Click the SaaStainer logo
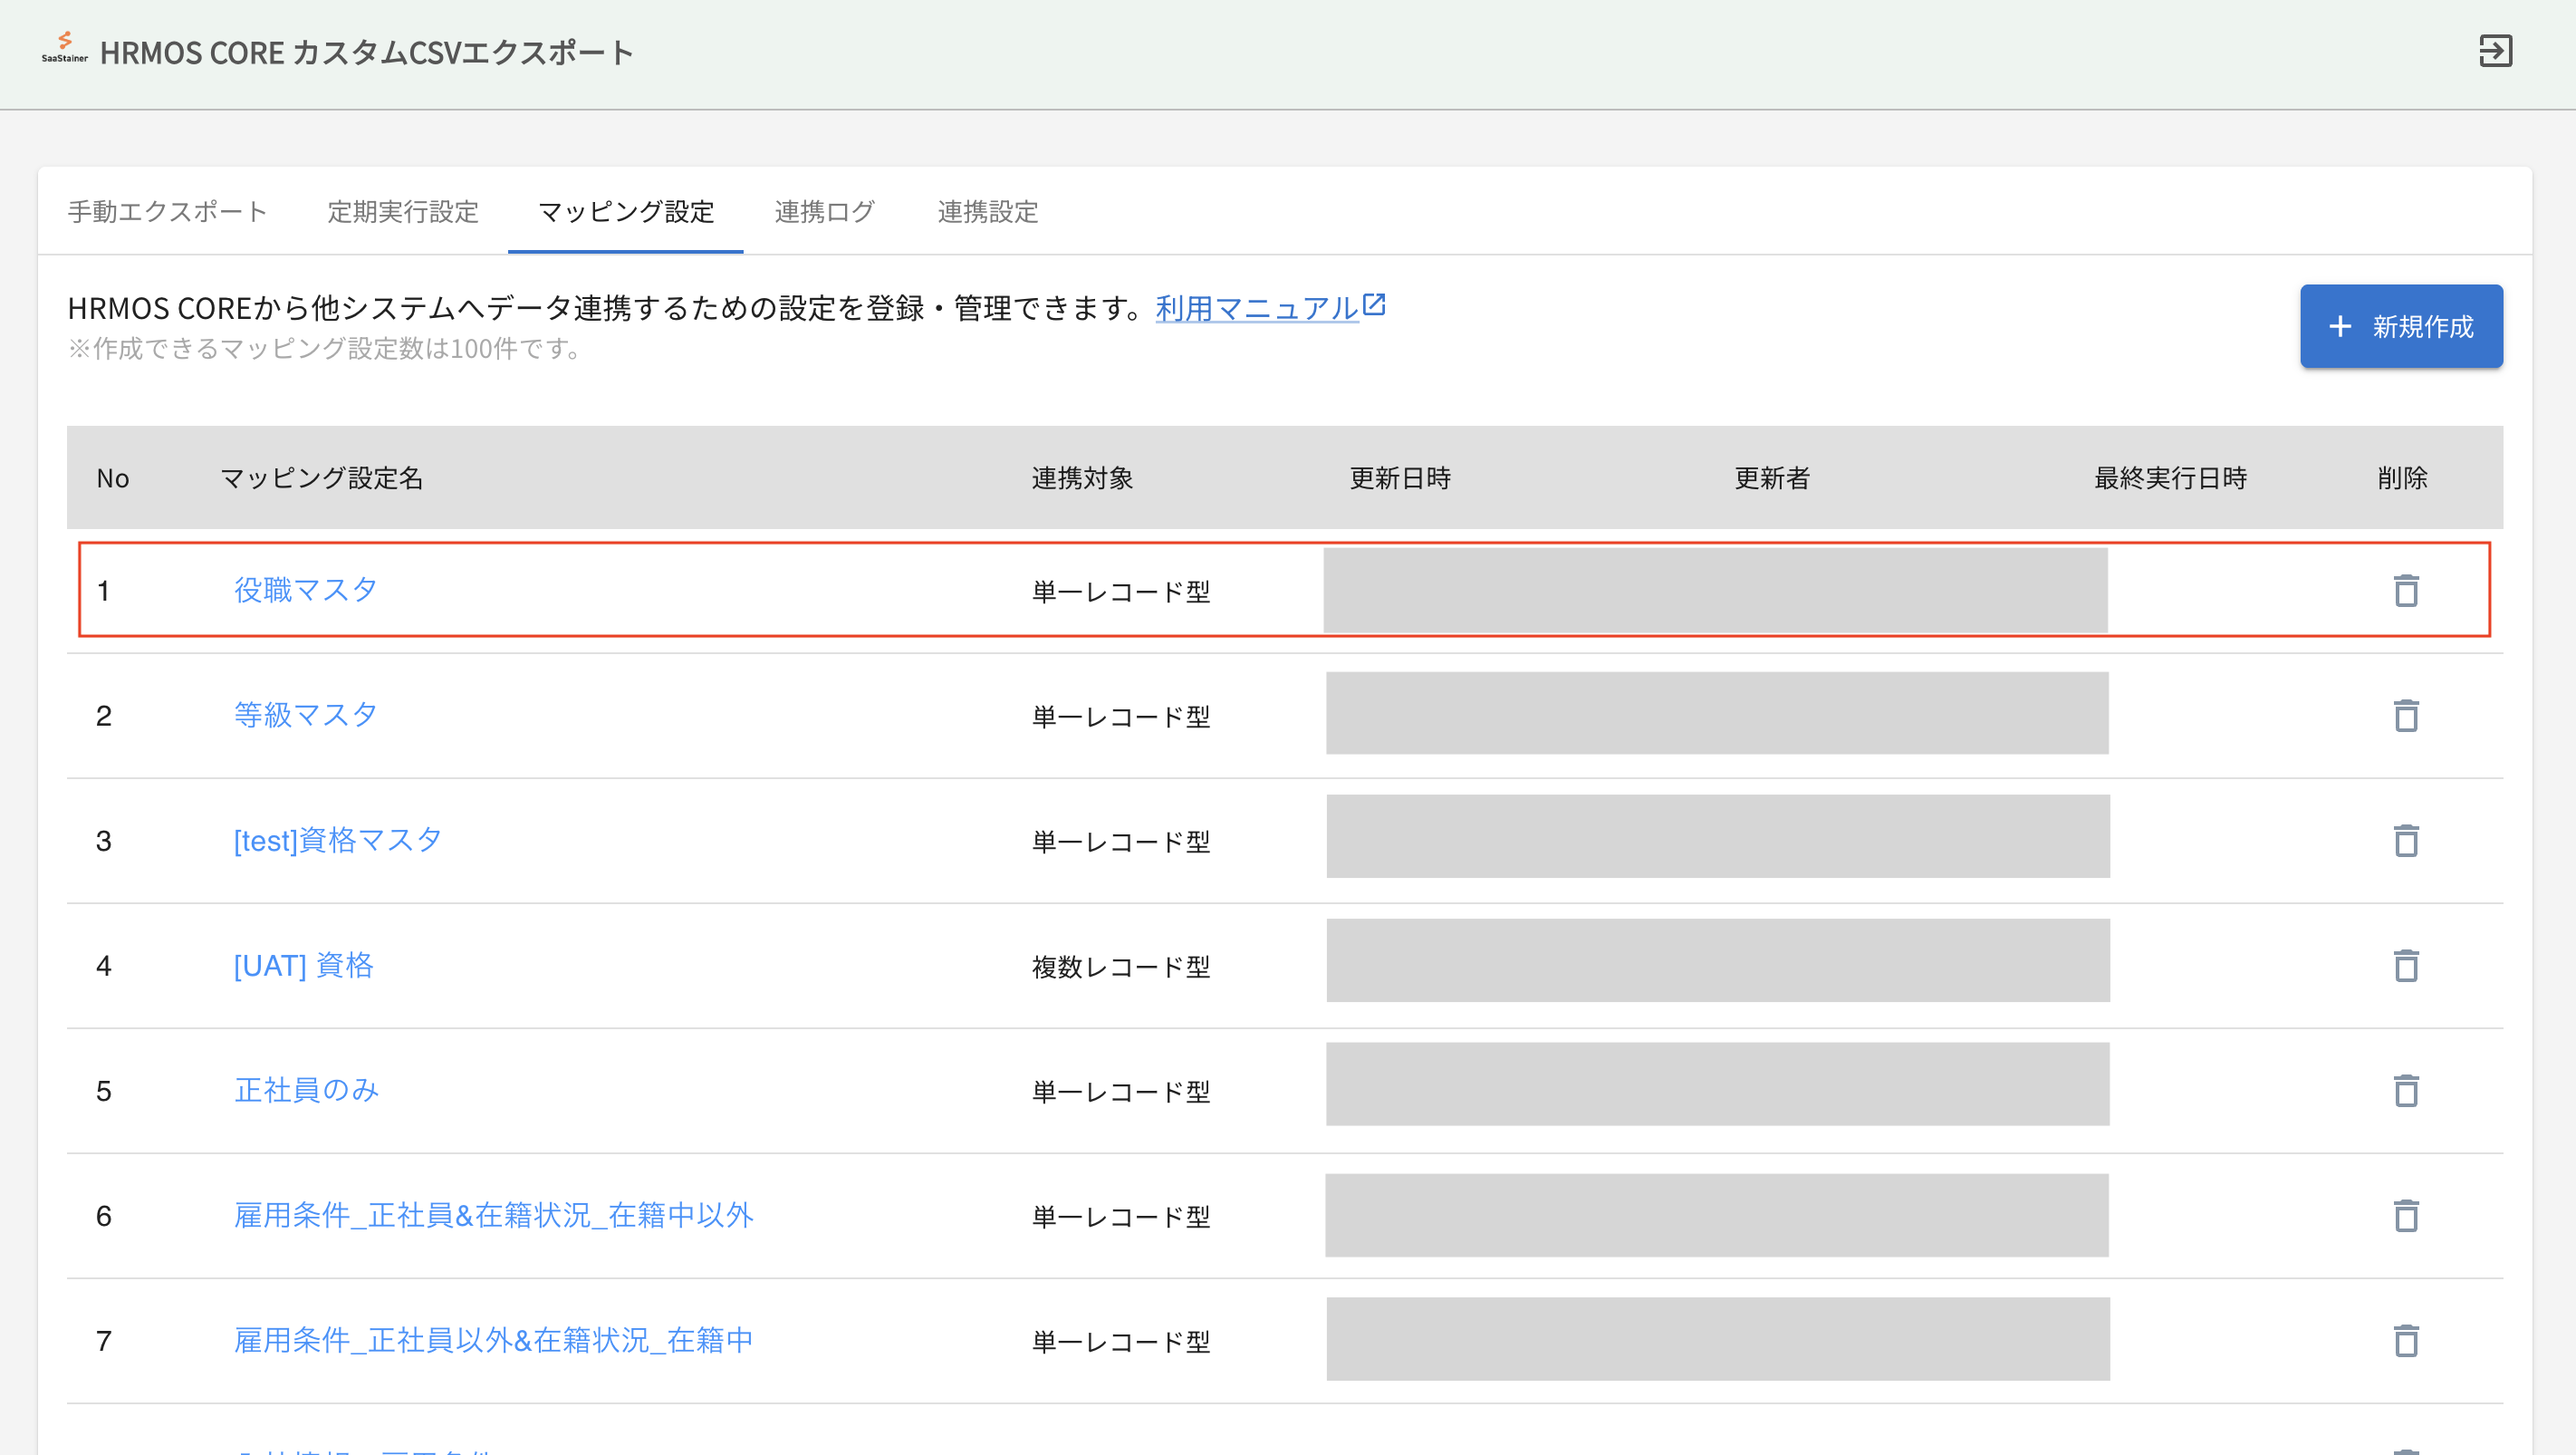The height and width of the screenshot is (1455, 2576). tap(65, 48)
